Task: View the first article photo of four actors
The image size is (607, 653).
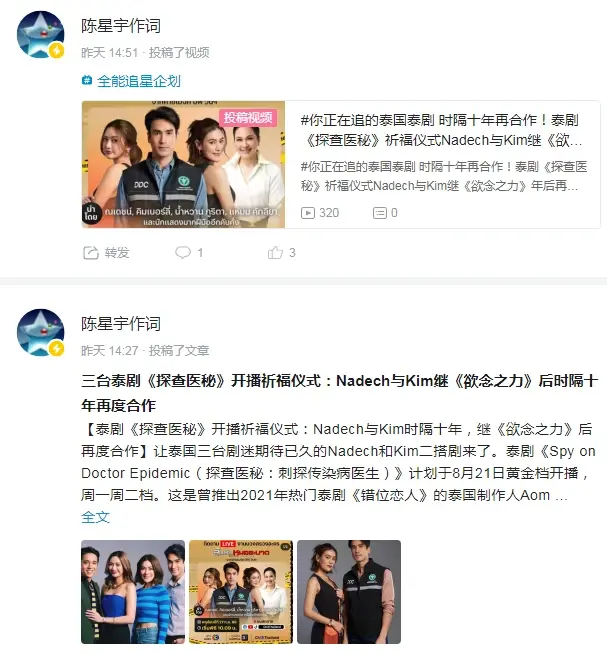Action: coord(133,592)
